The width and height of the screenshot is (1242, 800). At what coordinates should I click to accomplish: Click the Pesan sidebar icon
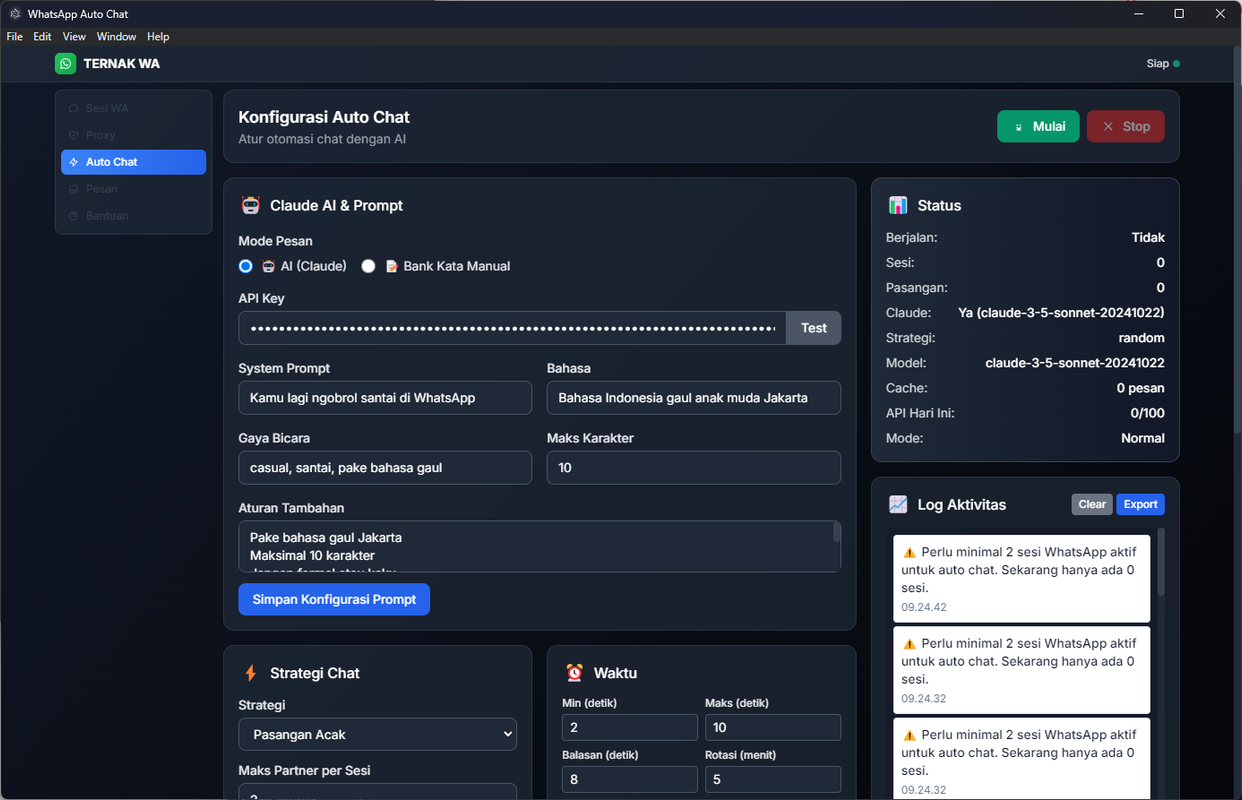tap(74, 189)
